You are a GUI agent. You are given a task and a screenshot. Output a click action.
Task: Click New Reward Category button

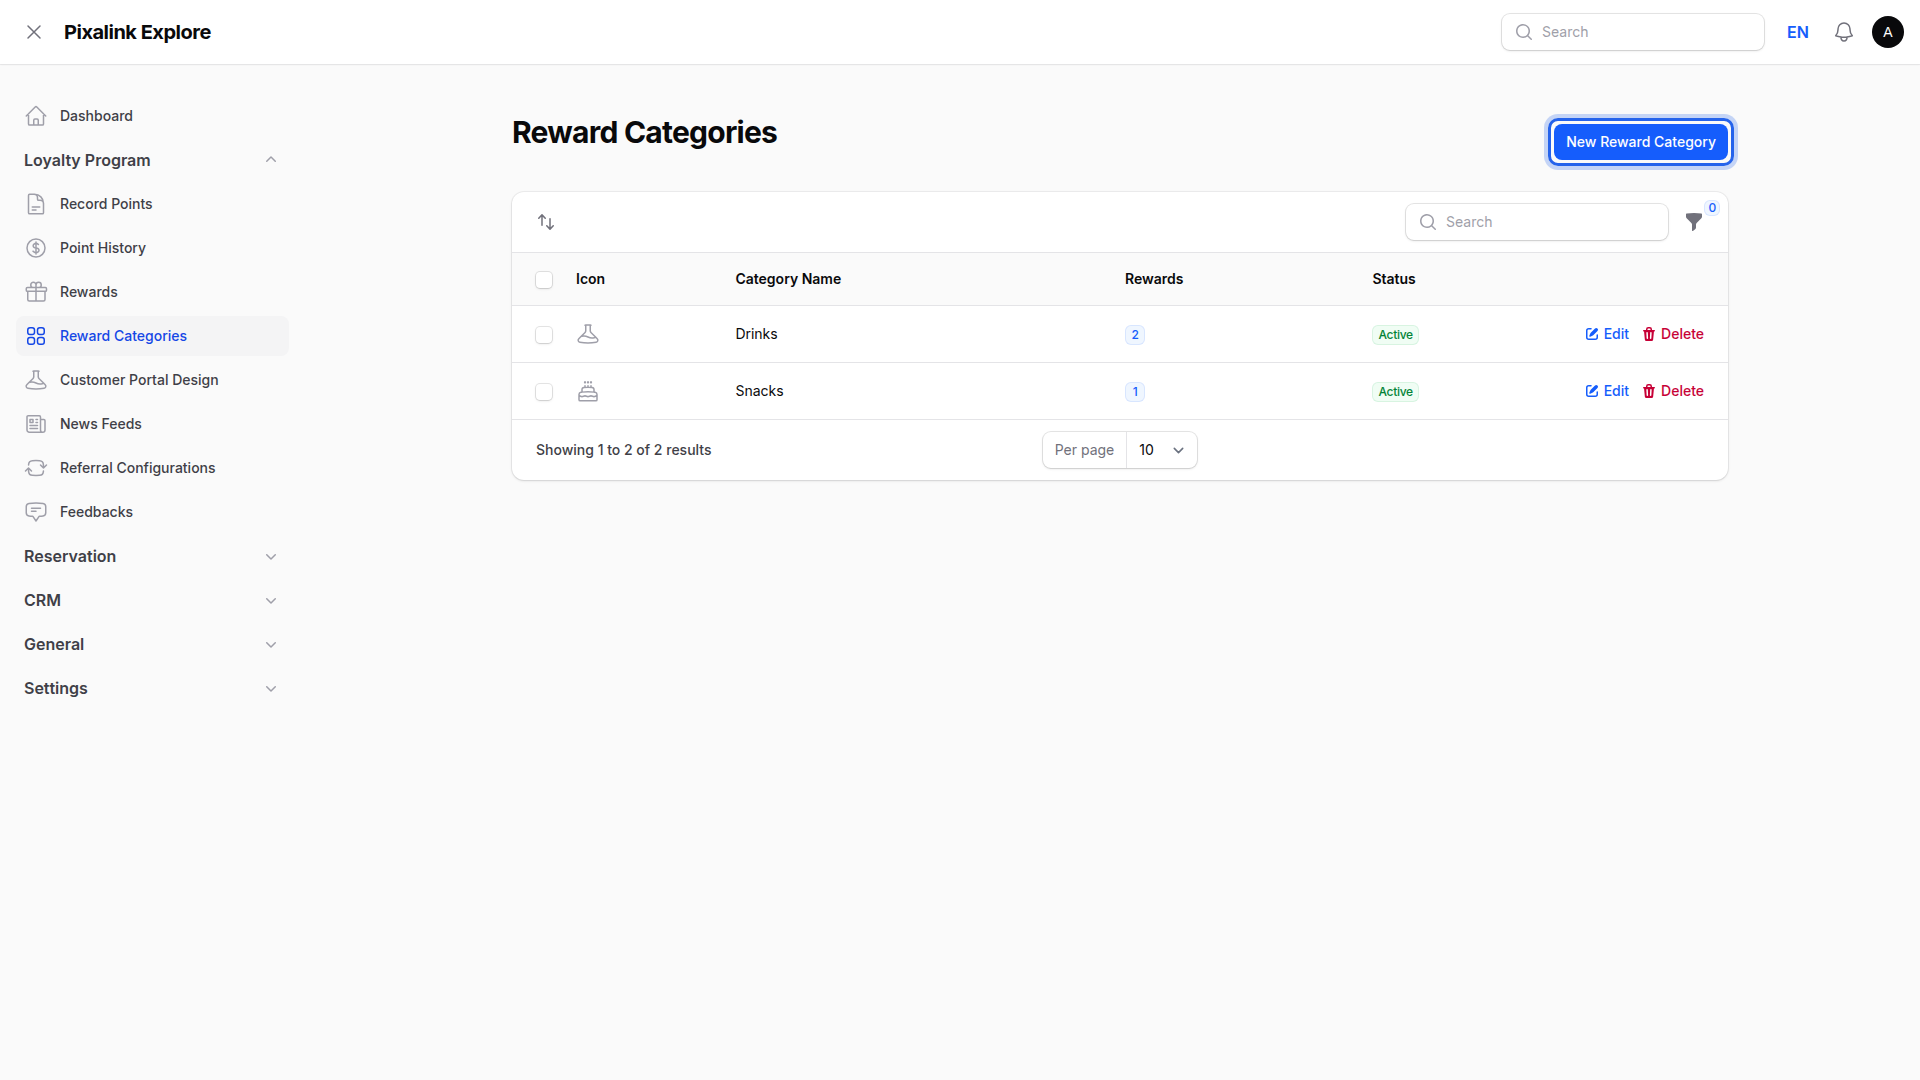[x=1640, y=142]
